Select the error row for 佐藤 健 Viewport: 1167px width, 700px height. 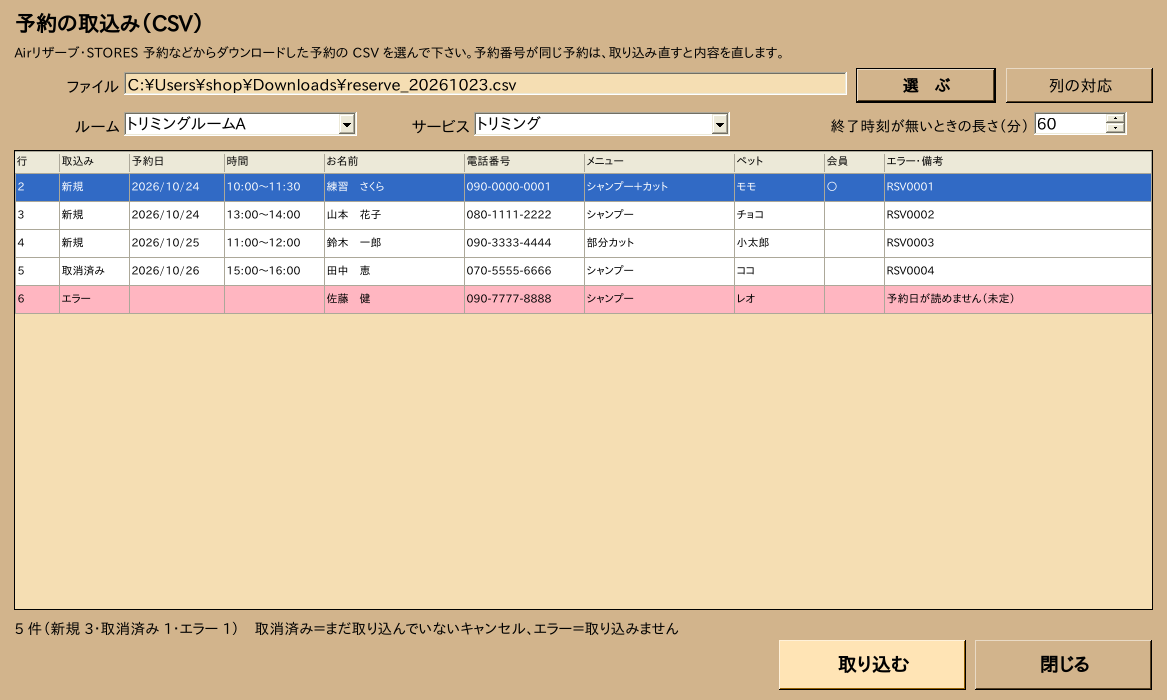pyautogui.click(x=584, y=299)
